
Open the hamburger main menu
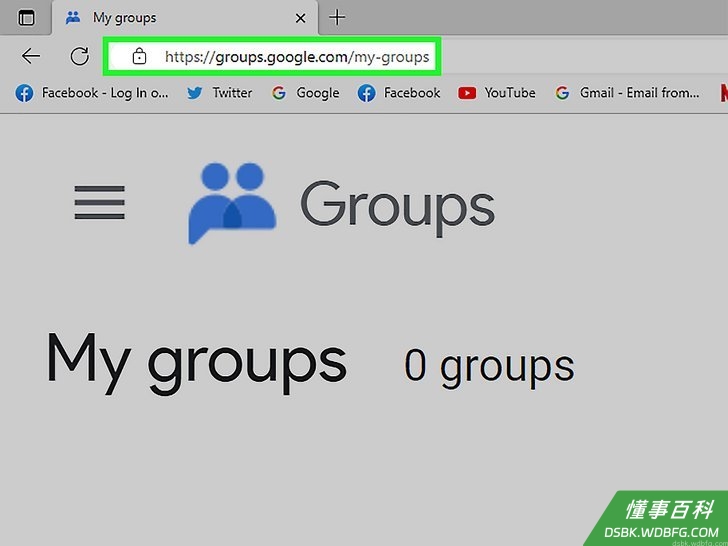coord(99,202)
